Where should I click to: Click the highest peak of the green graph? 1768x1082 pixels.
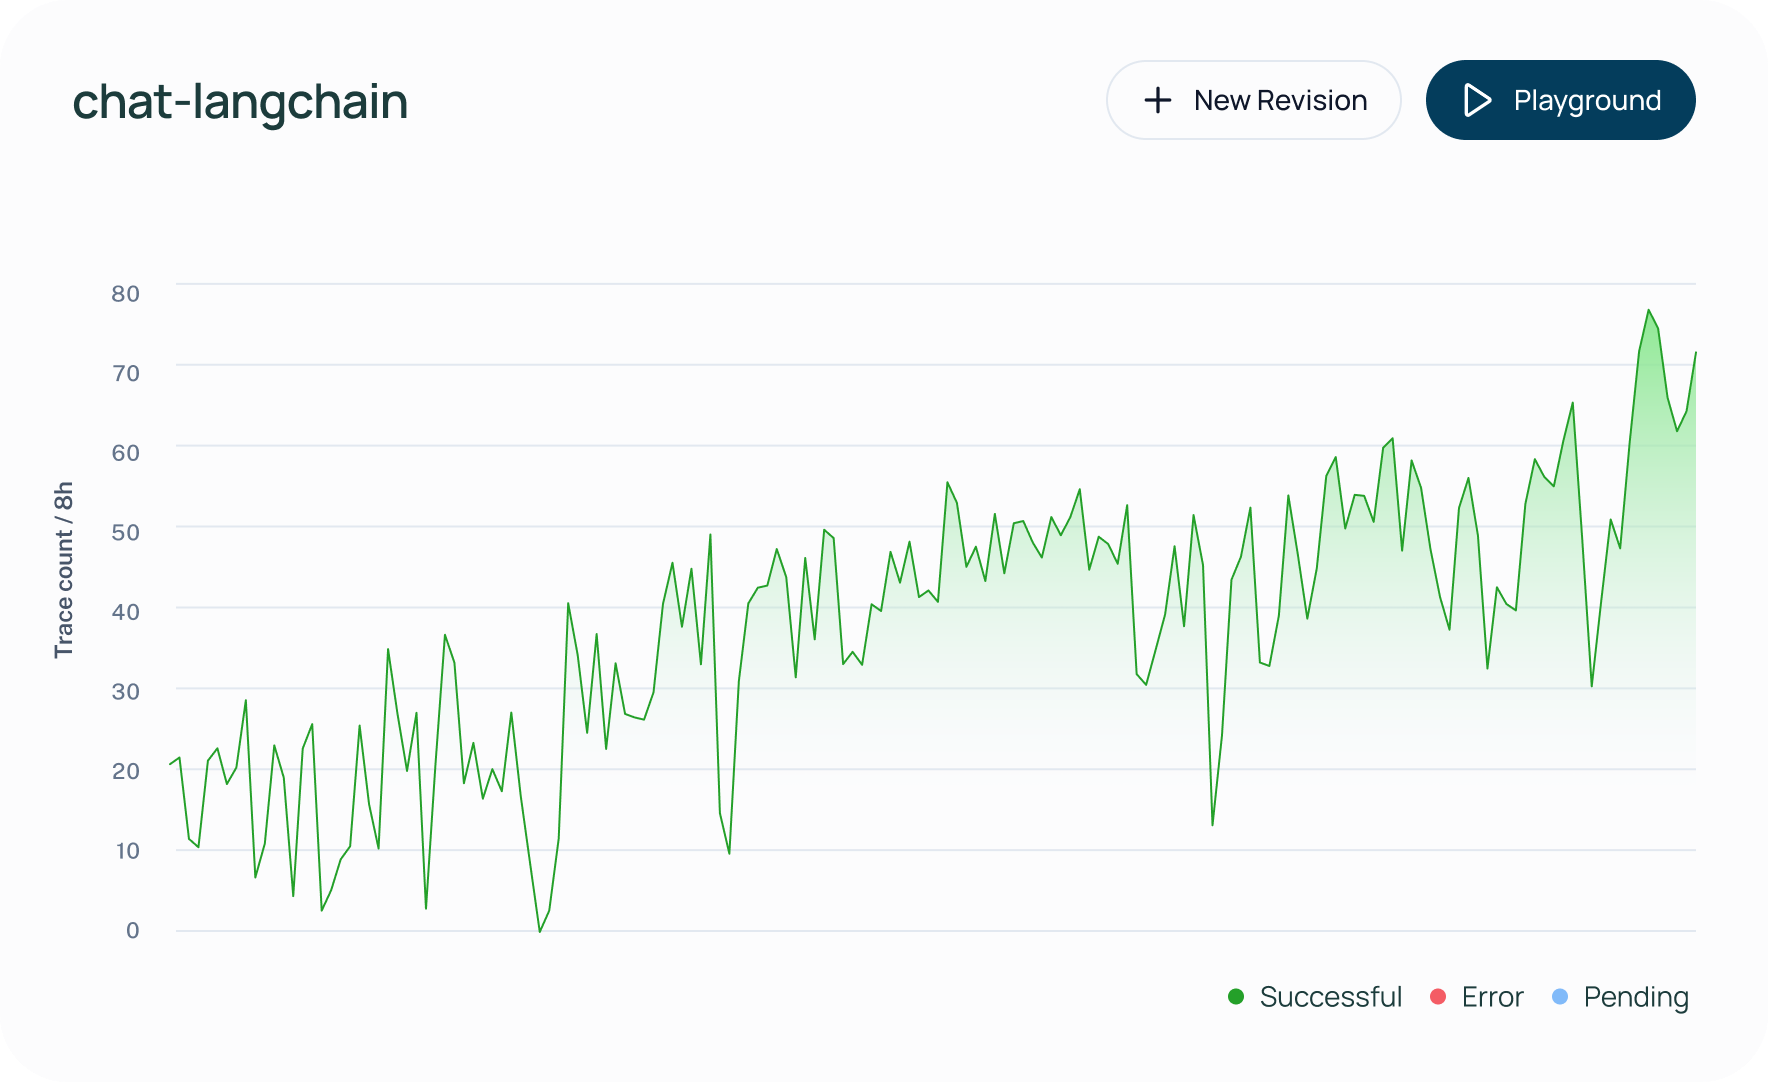pos(1650,312)
